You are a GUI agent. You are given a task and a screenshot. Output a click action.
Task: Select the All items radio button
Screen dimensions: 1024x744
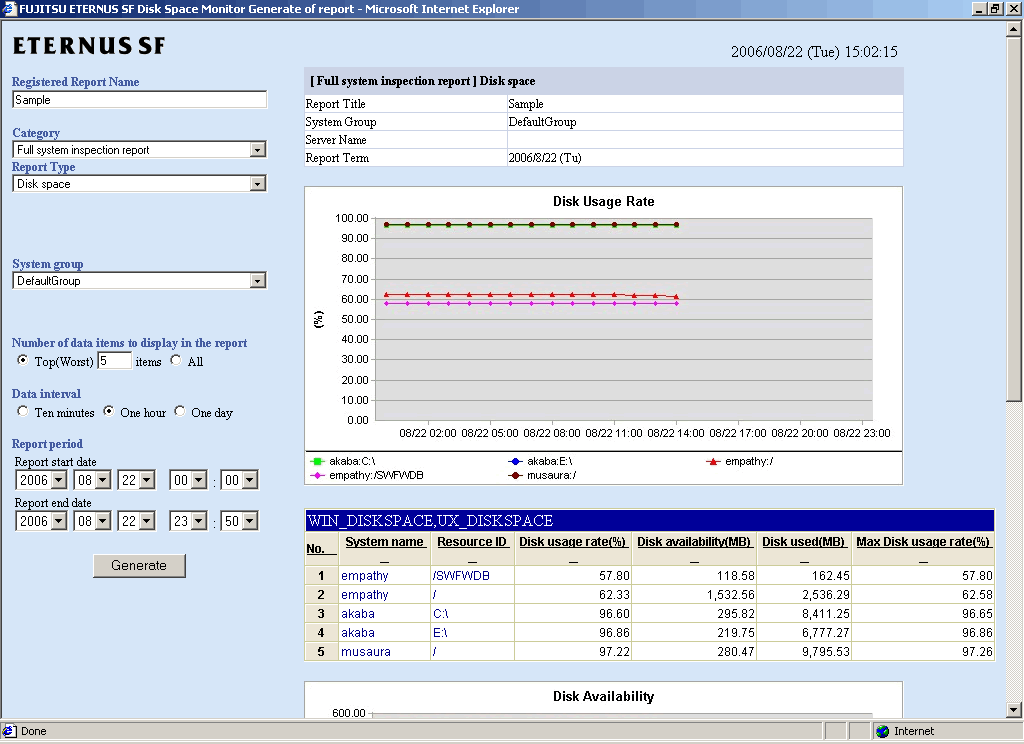176,360
